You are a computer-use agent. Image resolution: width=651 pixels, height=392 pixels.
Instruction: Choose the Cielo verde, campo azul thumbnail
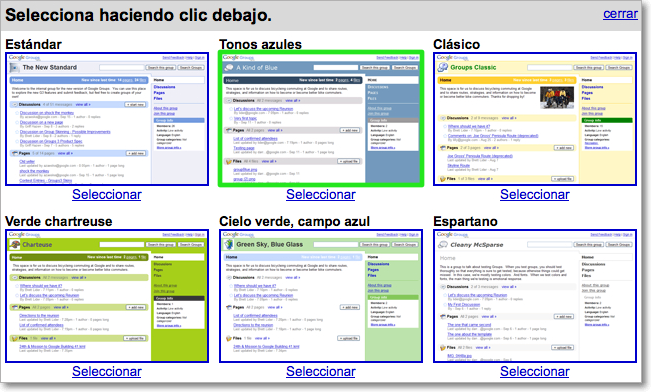(321, 296)
